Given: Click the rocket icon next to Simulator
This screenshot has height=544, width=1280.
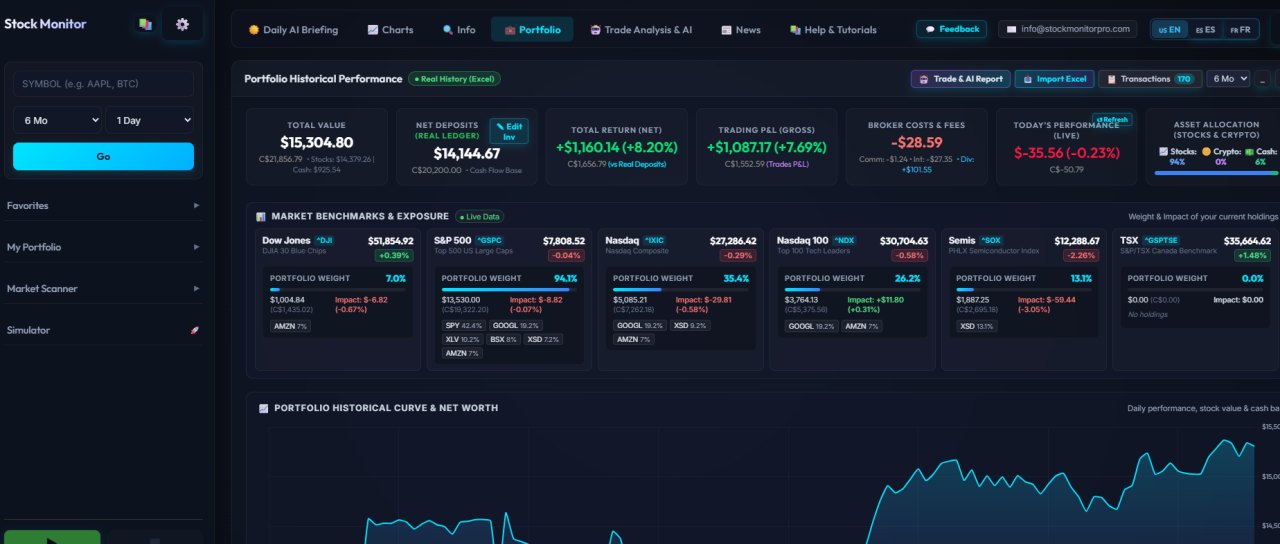Looking at the screenshot, I should point(195,330).
